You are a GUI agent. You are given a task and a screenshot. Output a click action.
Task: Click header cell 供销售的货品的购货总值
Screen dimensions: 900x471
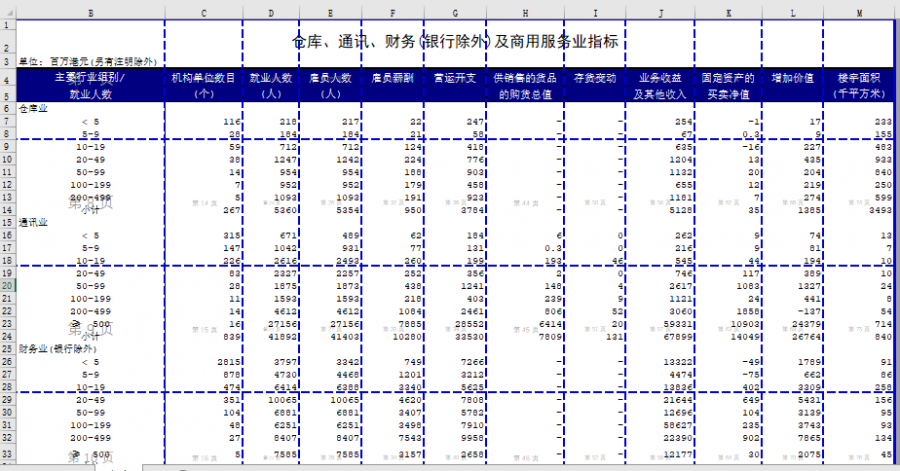tap(525, 85)
